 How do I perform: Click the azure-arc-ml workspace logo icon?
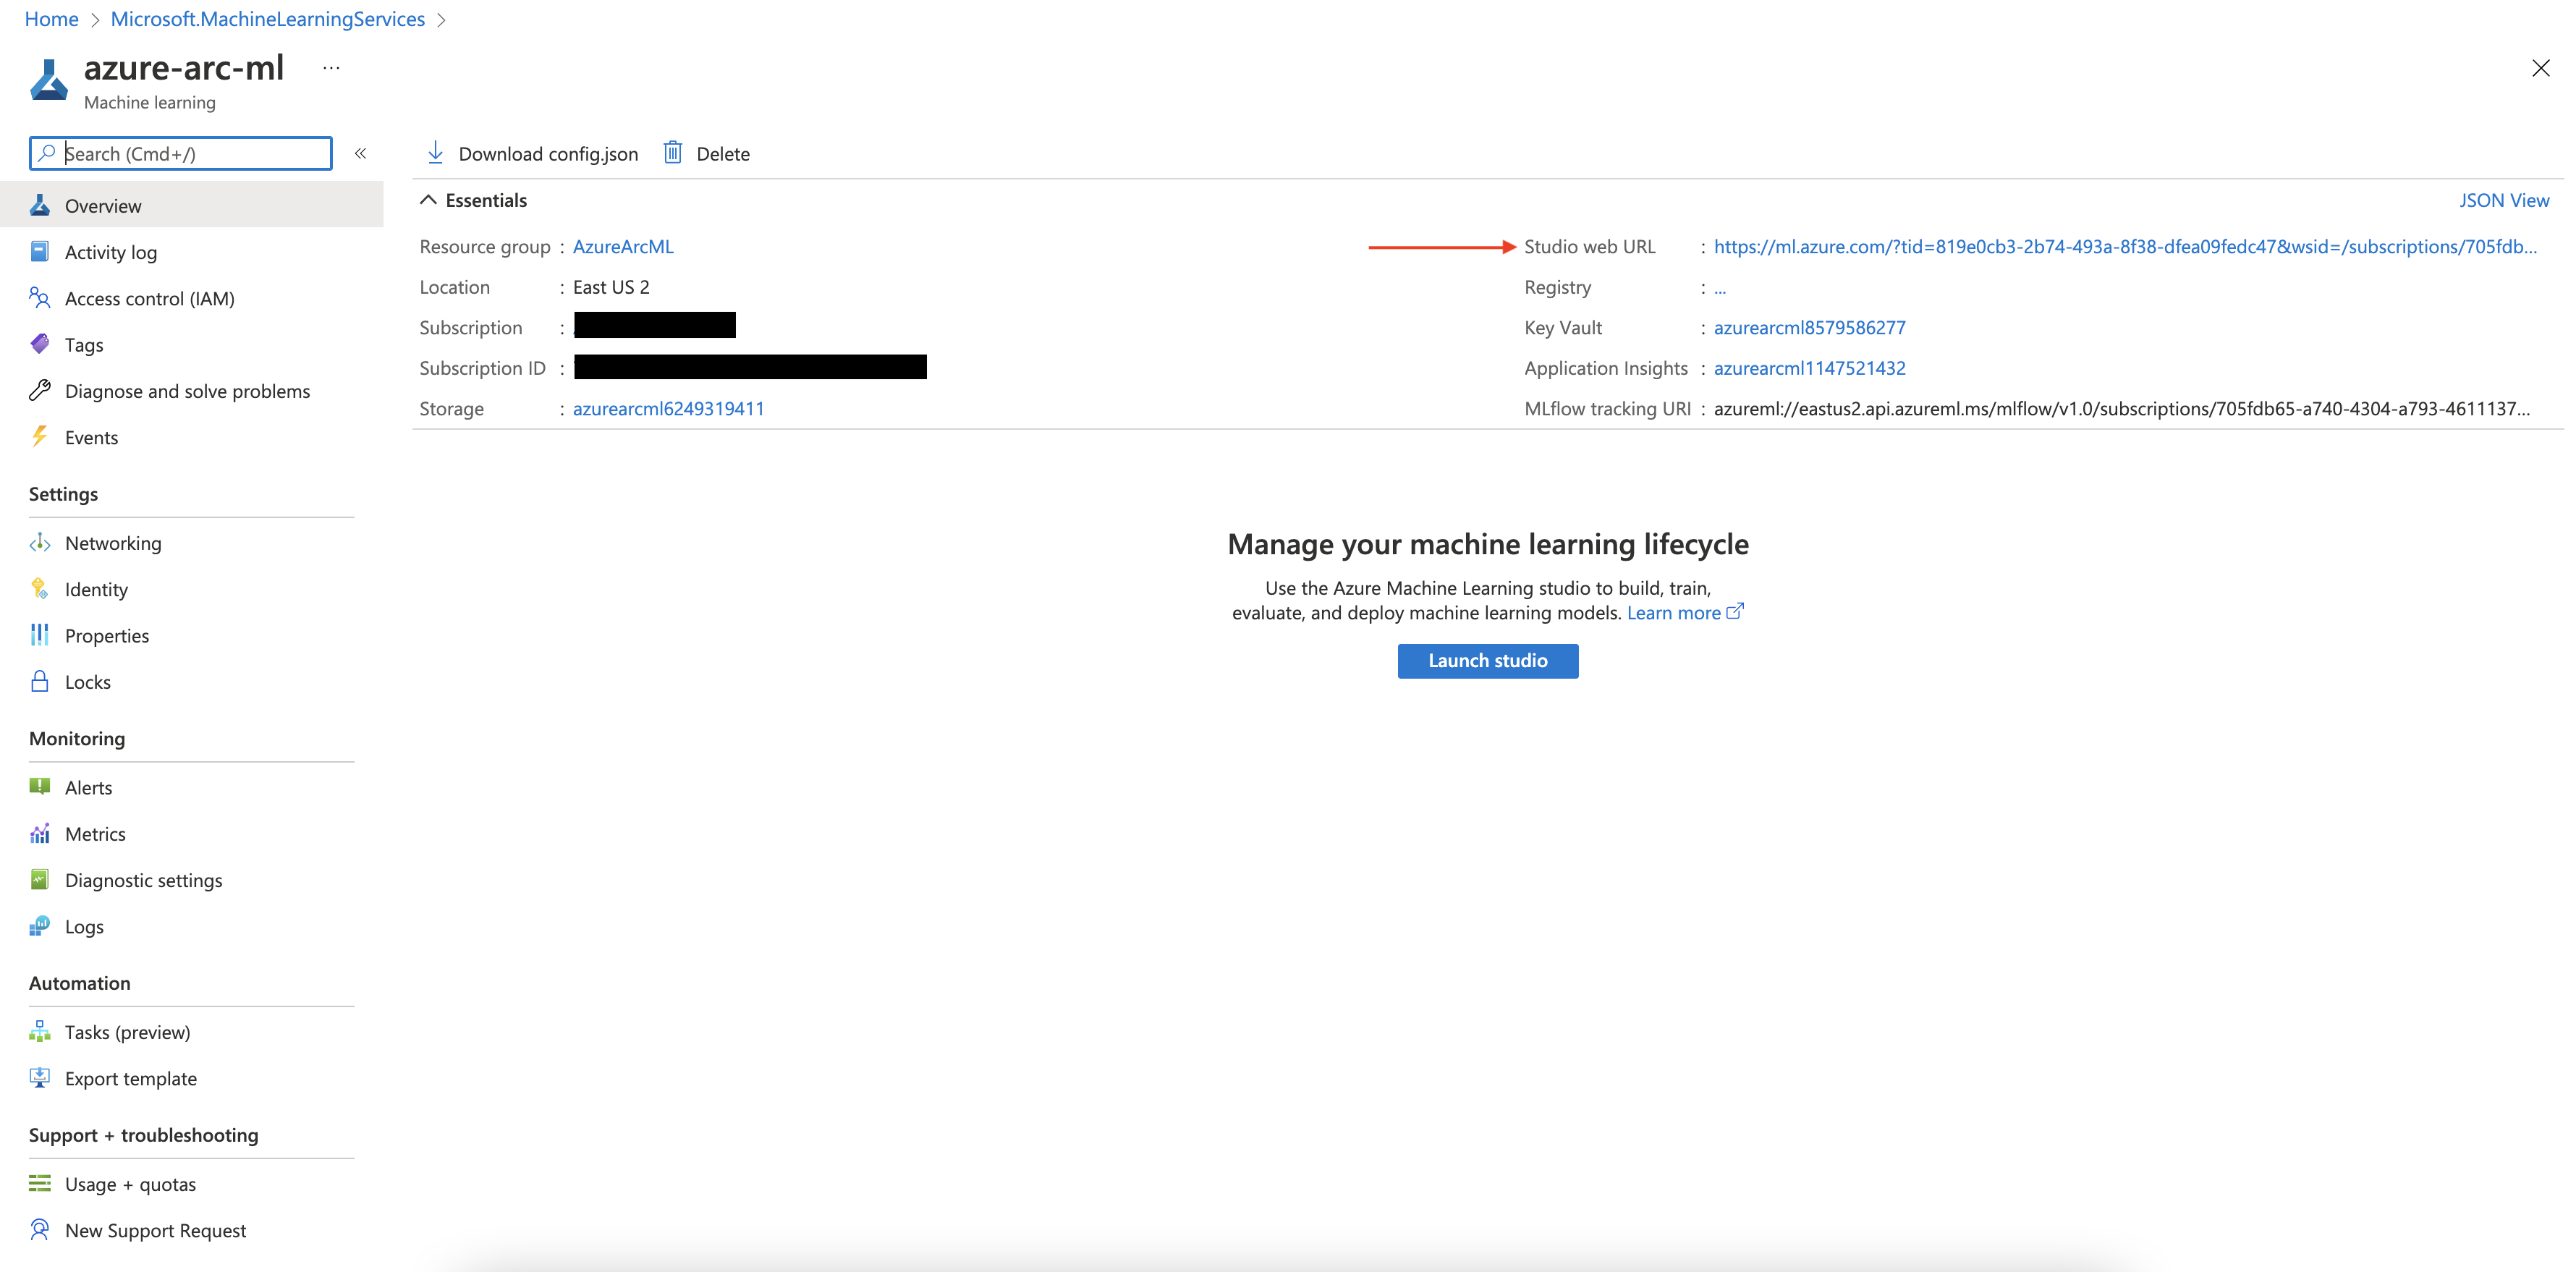pos(49,81)
